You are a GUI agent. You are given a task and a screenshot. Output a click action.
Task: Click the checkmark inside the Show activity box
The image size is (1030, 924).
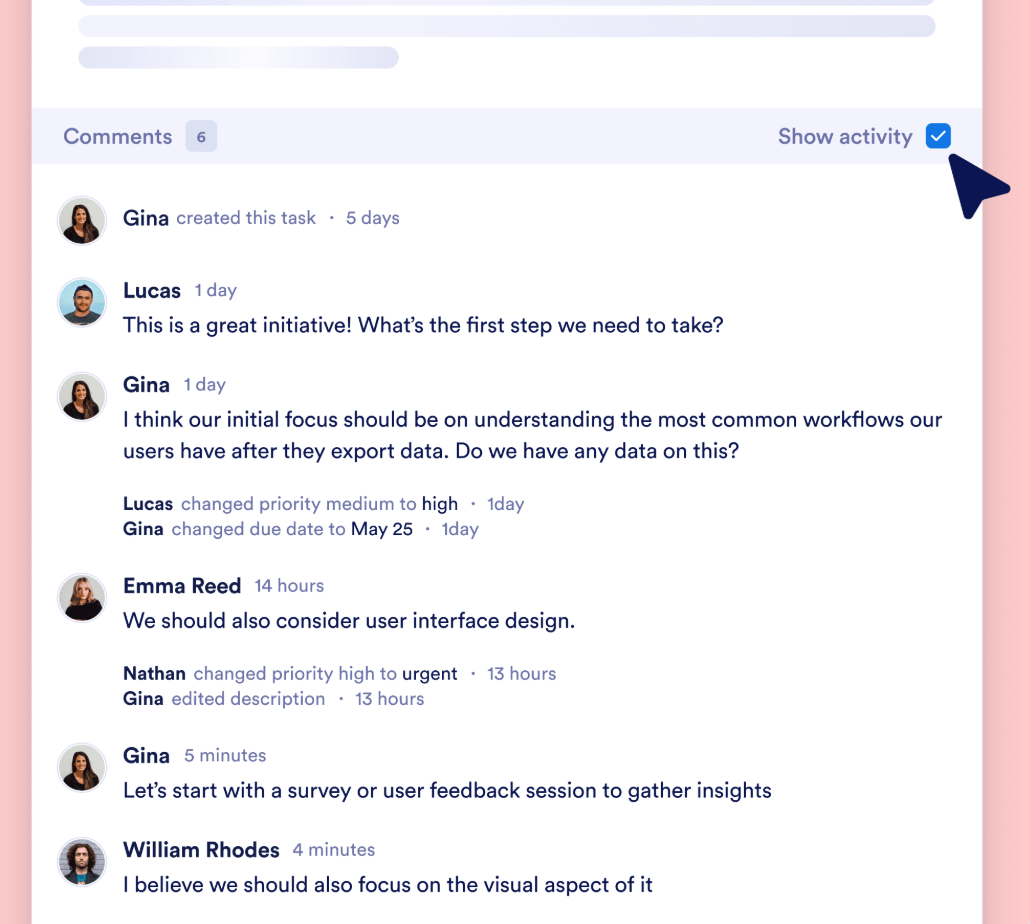coord(938,135)
